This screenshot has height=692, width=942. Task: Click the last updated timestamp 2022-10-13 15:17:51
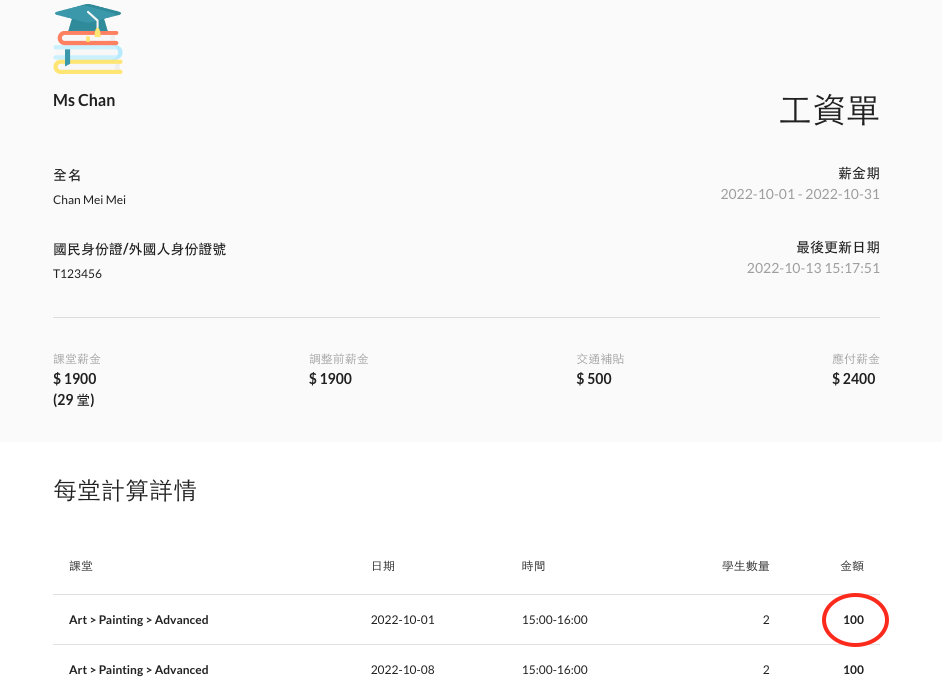click(813, 268)
